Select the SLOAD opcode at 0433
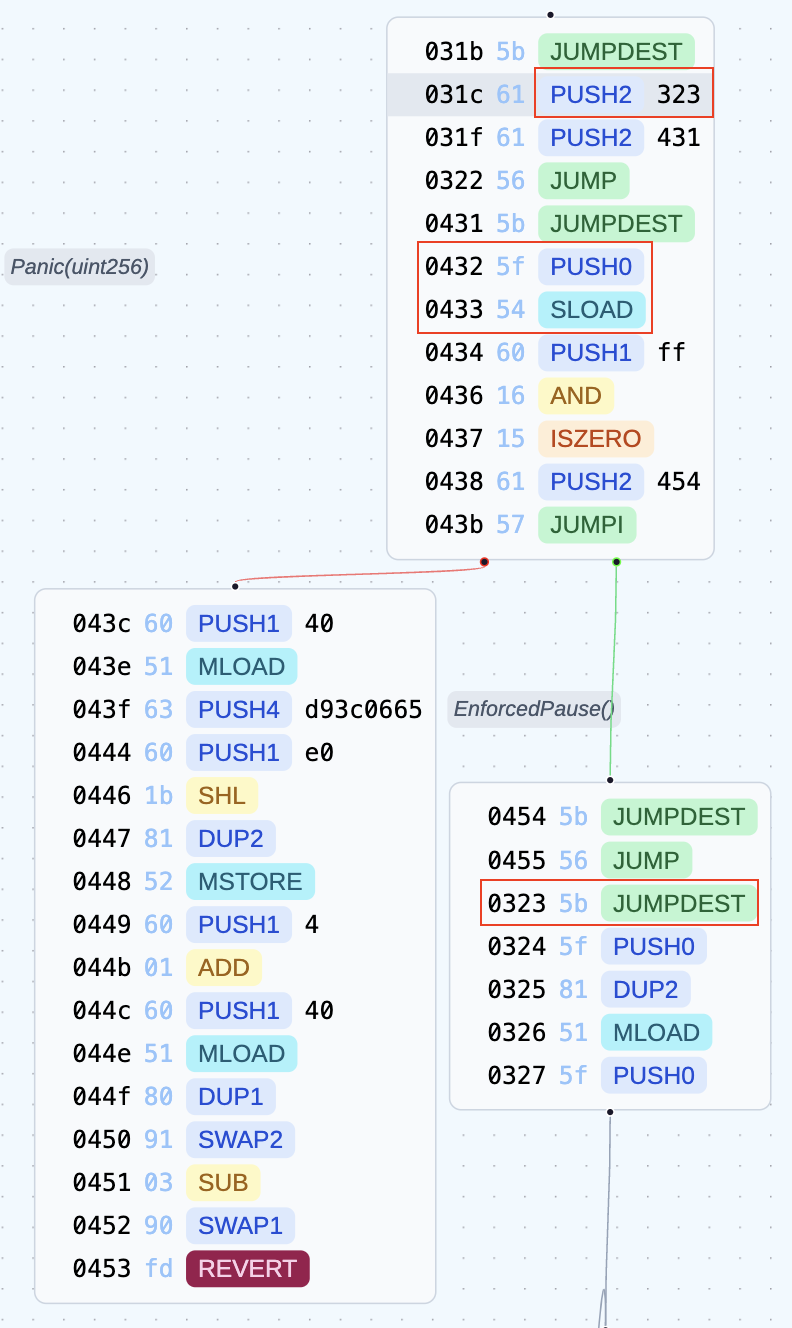The image size is (792, 1328). (x=591, y=310)
